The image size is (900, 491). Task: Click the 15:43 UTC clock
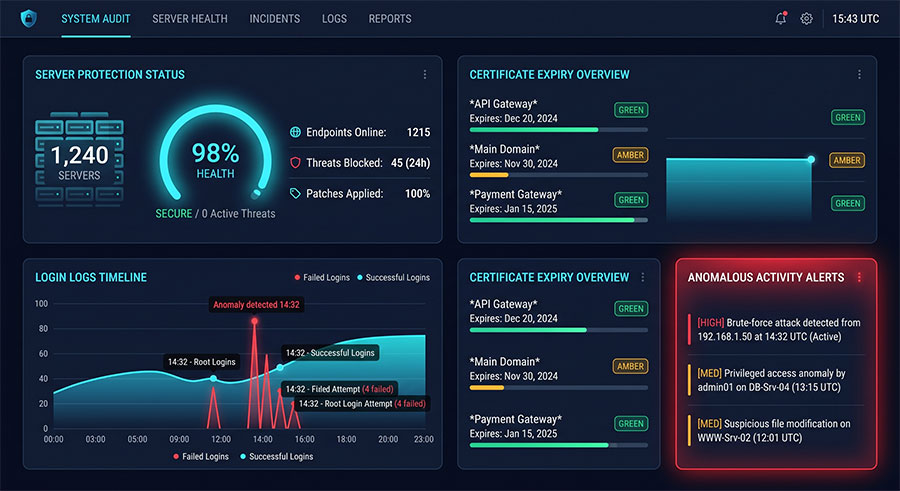click(x=855, y=19)
